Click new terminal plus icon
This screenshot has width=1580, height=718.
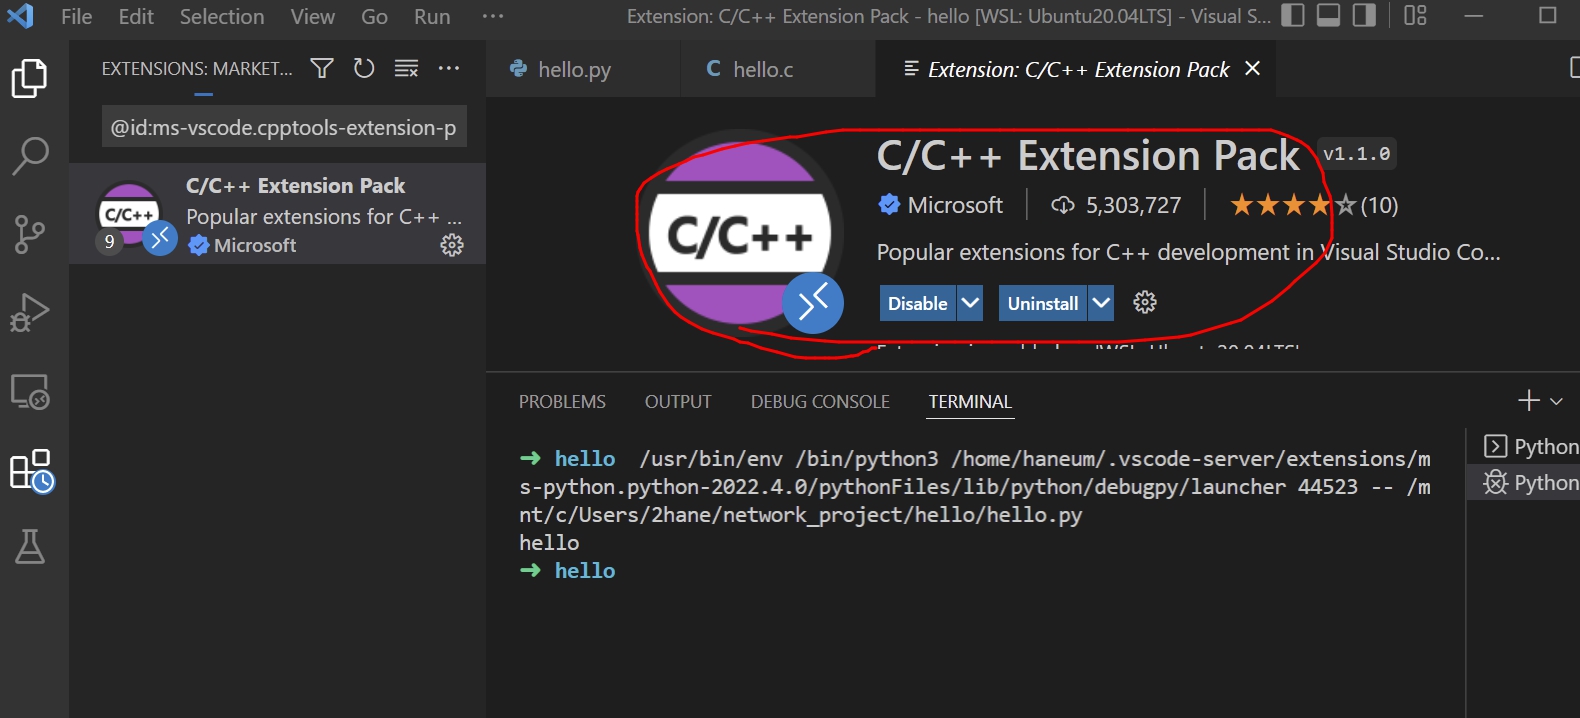(1528, 401)
